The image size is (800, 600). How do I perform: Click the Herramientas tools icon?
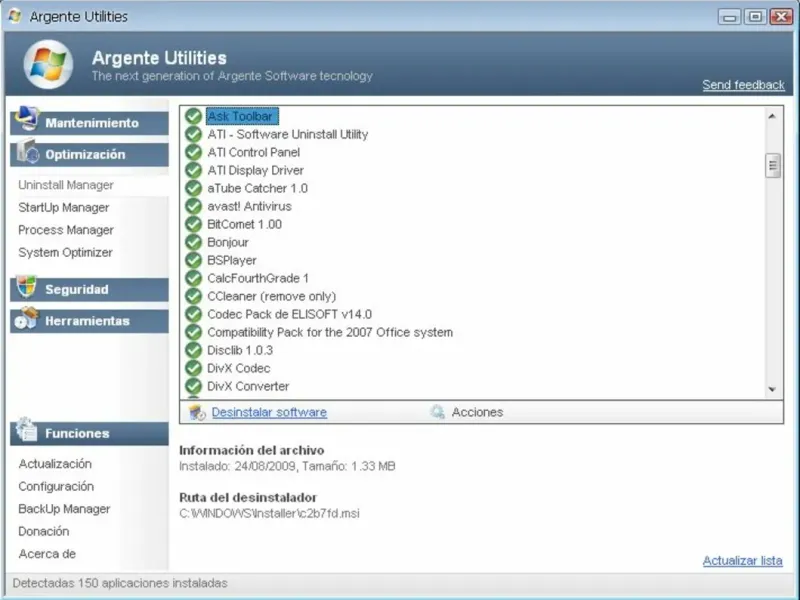point(27,318)
